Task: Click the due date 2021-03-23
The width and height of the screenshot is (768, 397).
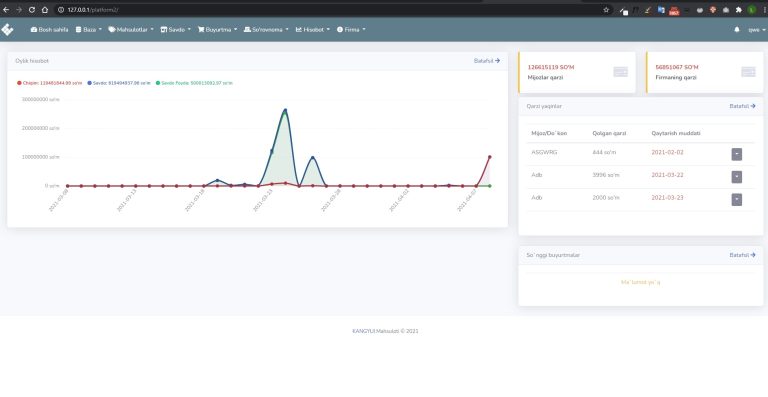Action: coord(667,198)
